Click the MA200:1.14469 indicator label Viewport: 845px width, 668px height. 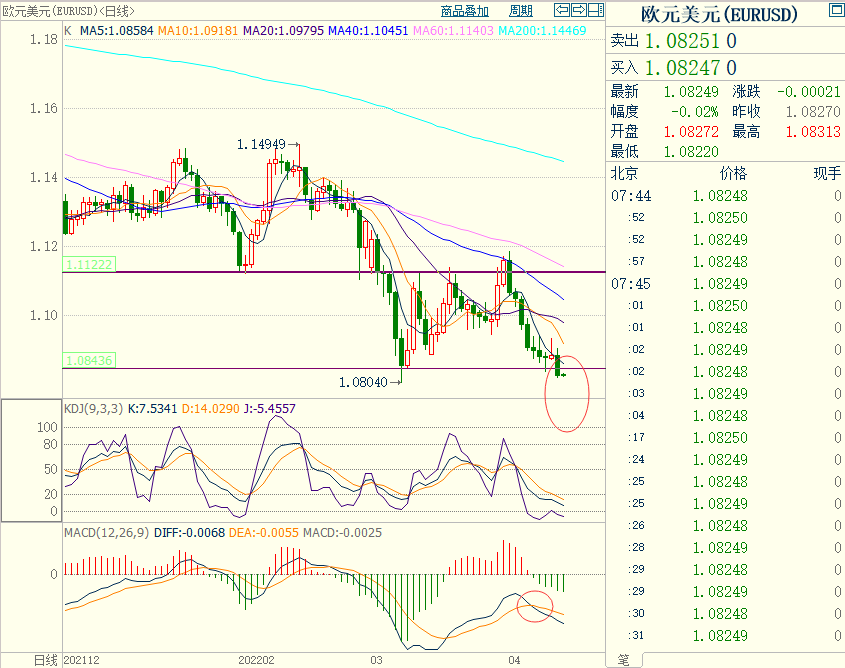click(x=542, y=31)
